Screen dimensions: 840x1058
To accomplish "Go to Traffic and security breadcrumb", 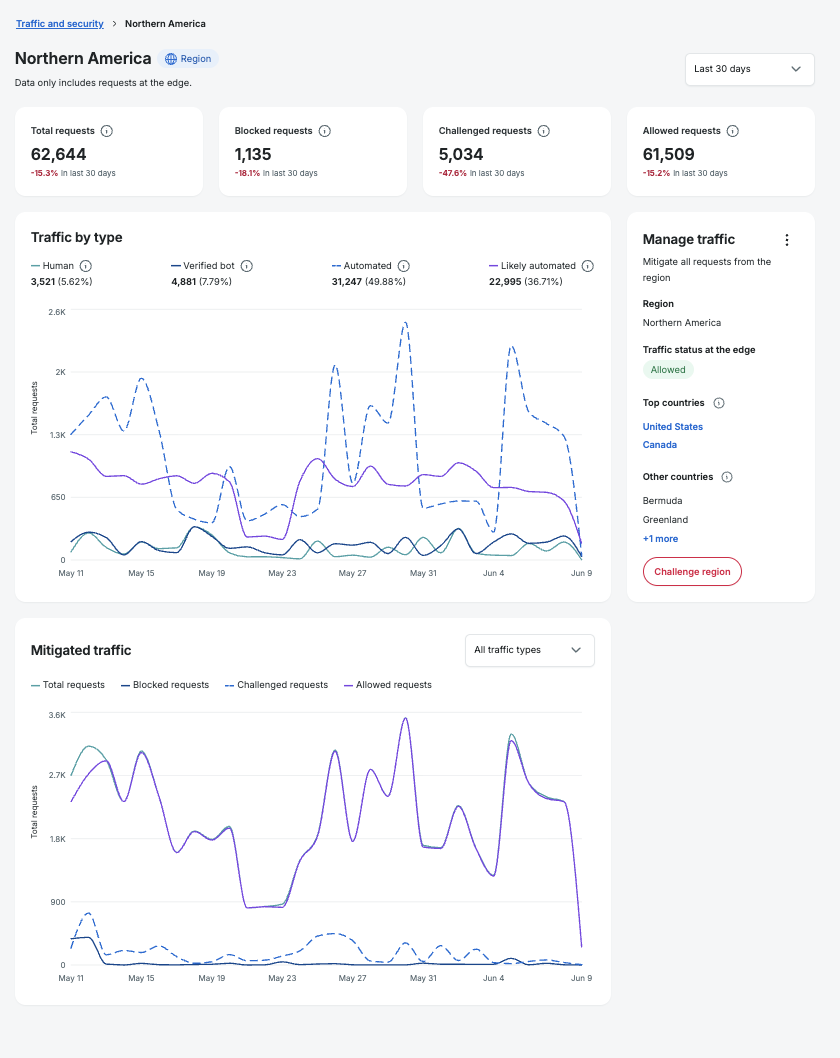I will (60, 24).
